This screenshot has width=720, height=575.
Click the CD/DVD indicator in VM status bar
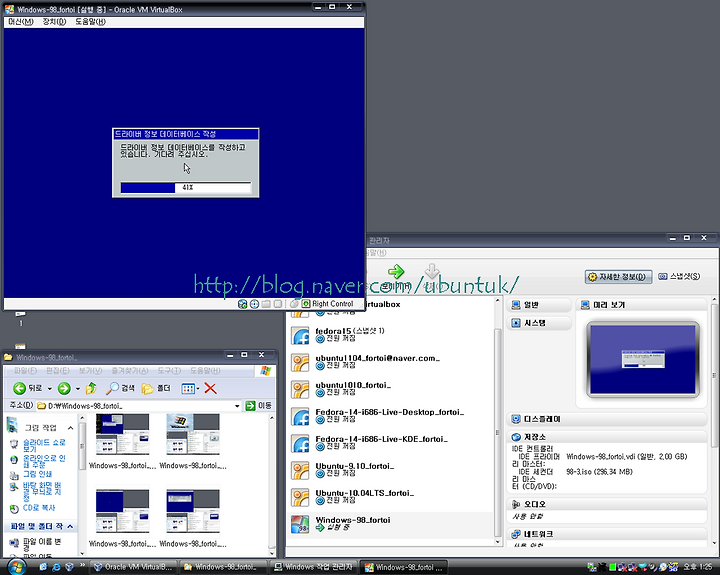pyautogui.click(x=254, y=304)
